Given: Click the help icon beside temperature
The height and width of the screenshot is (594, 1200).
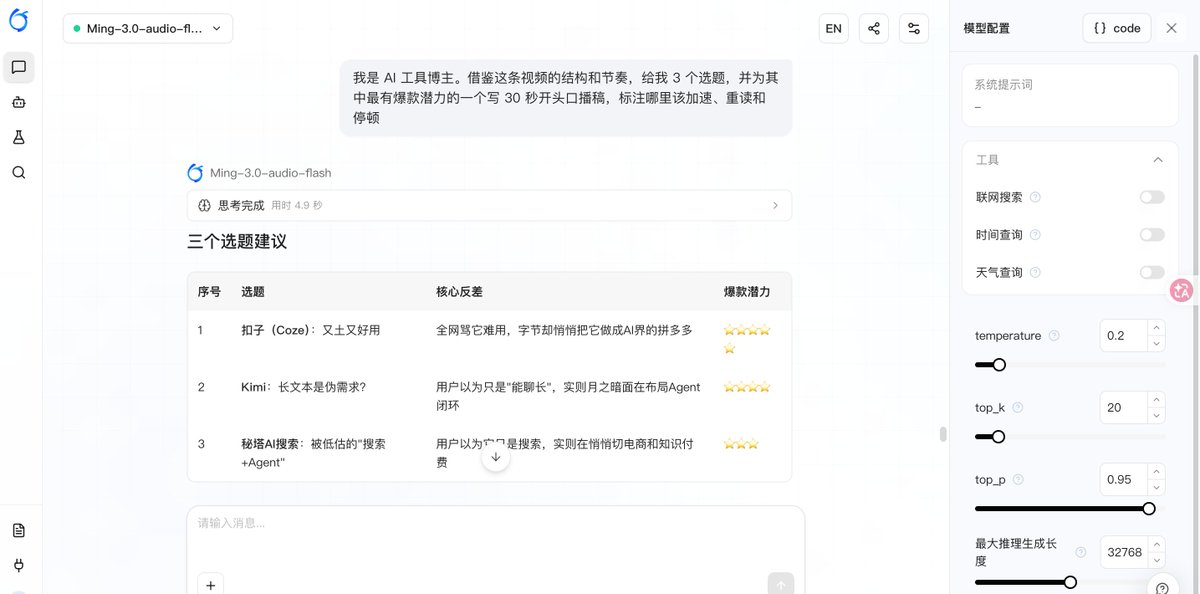Looking at the screenshot, I should coord(1054,336).
